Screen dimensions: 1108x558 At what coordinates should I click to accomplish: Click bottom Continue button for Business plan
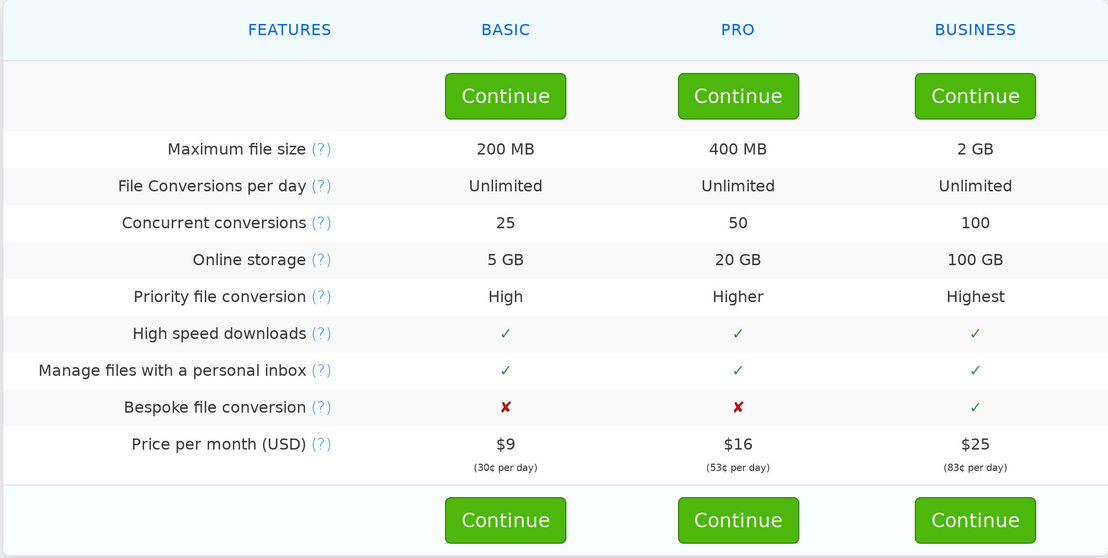coord(975,521)
